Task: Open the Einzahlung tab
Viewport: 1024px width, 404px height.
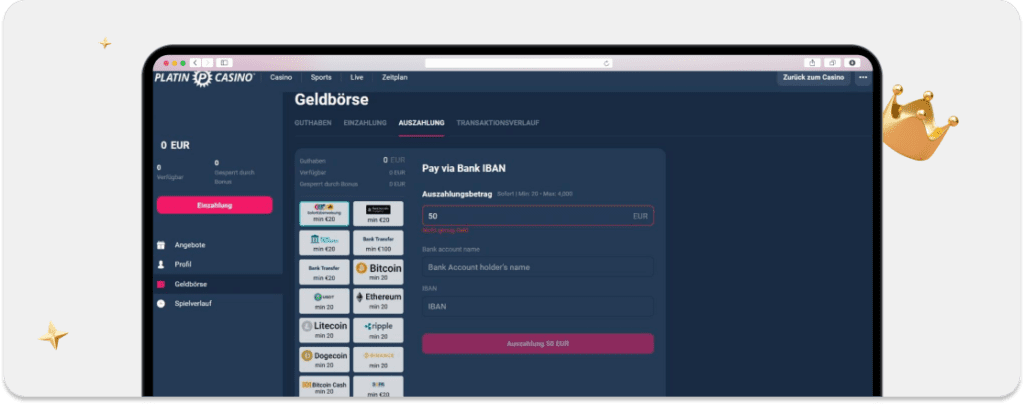Action: click(x=365, y=122)
